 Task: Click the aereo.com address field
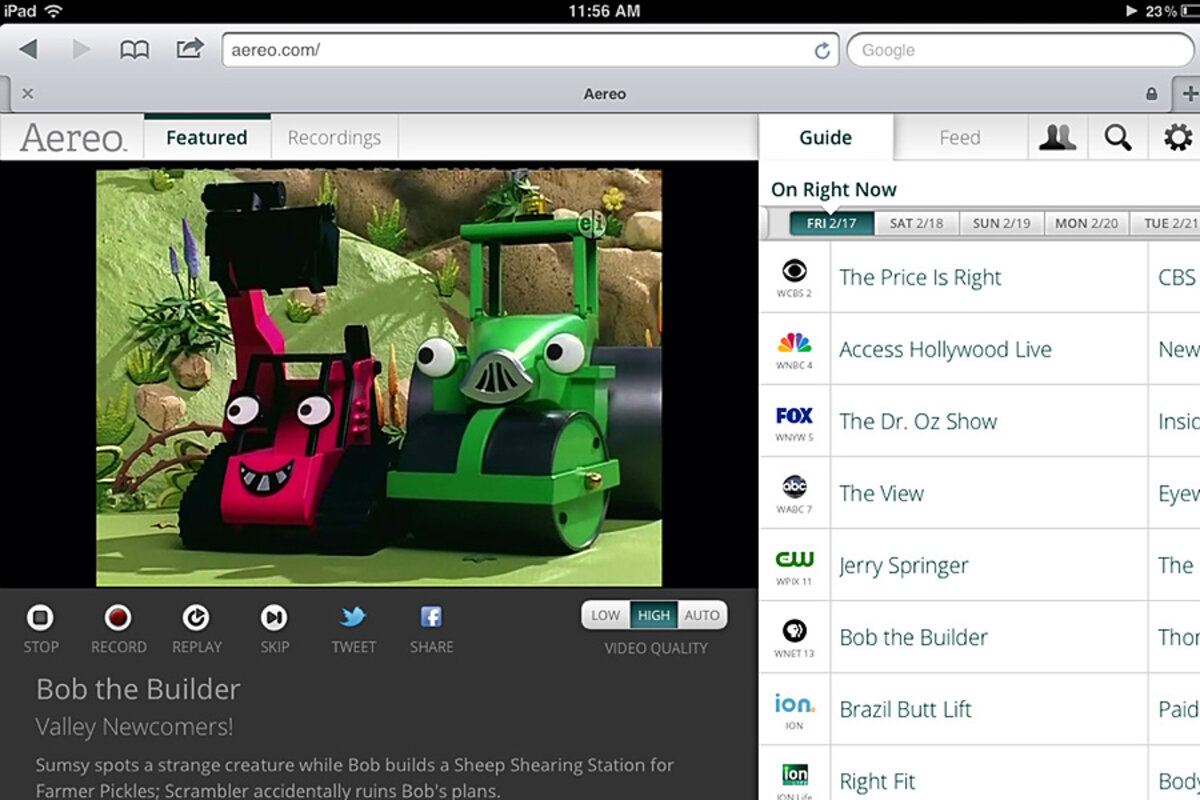pyautogui.click(x=530, y=50)
